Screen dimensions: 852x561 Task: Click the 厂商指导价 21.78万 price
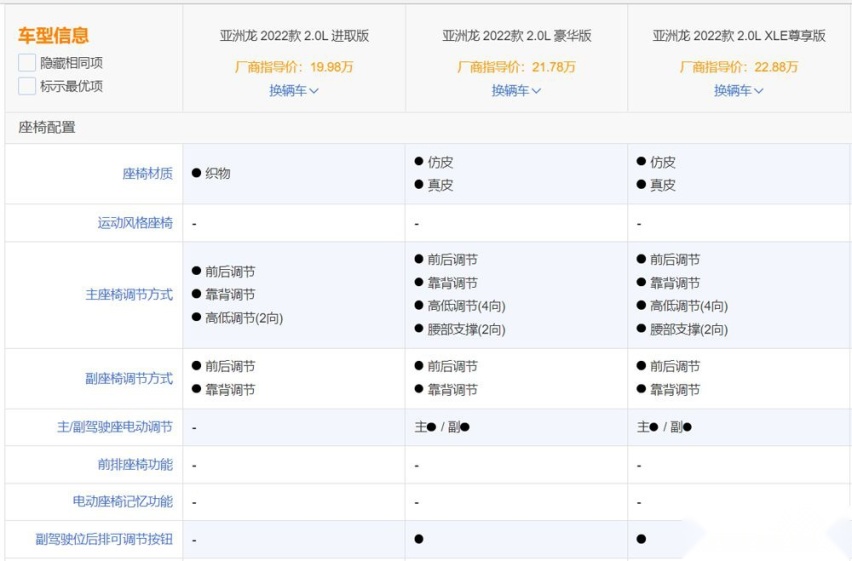tap(516, 67)
